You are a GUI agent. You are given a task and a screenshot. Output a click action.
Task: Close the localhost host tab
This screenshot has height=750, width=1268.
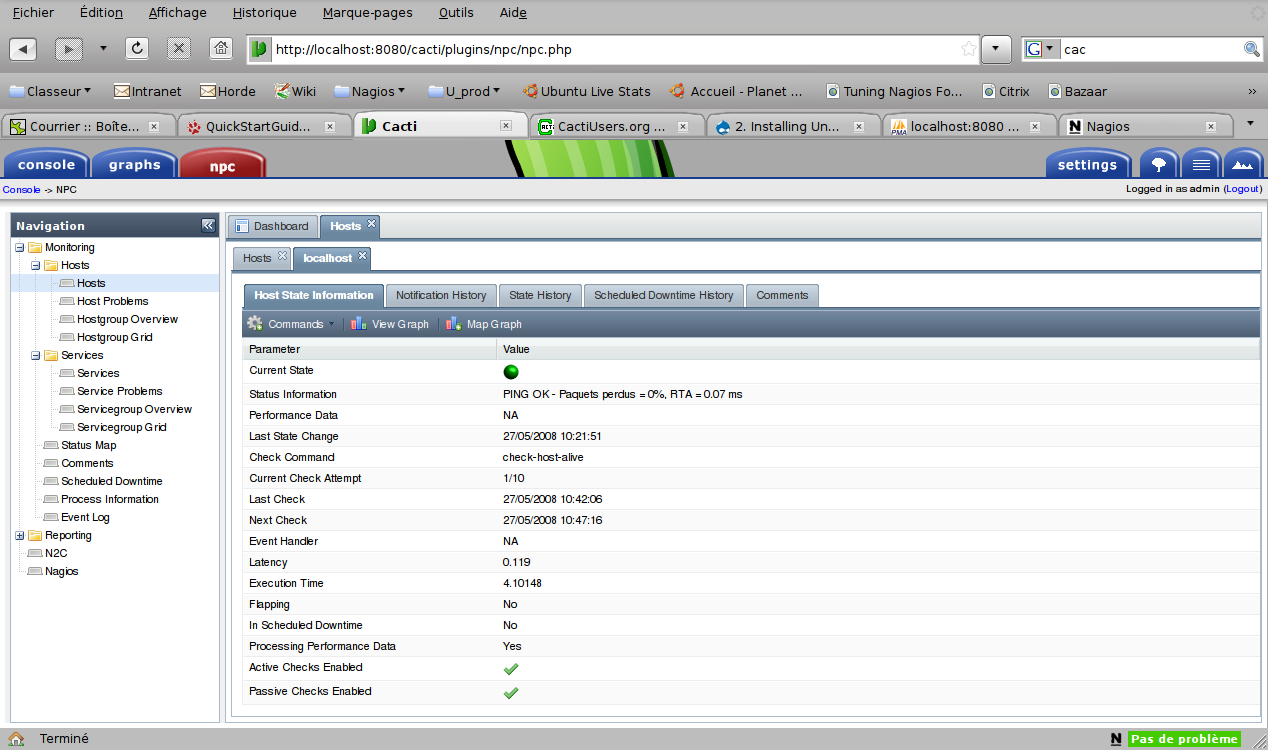pos(363,257)
